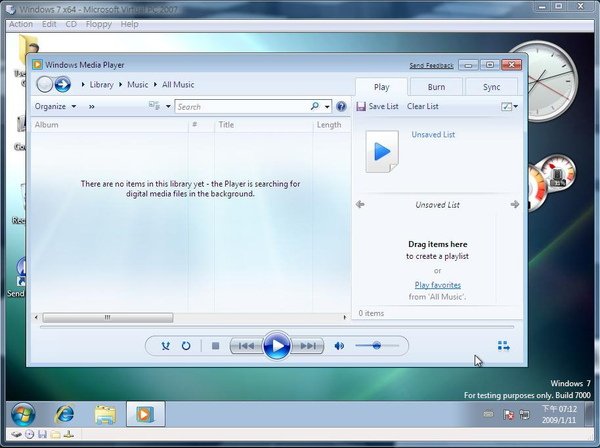600x448 pixels.
Task: Skip to the next track
Action: tap(308, 346)
